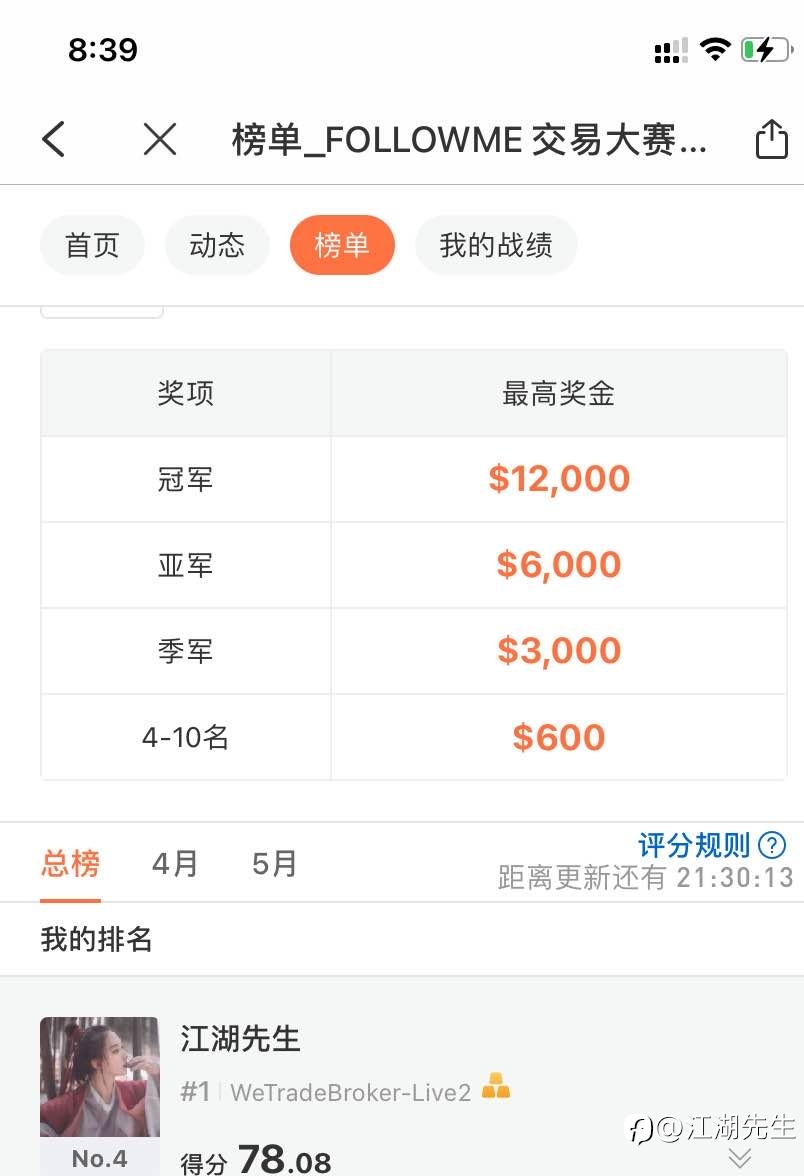Go to 首页 tab
The image size is (804, 1176).
coord(92,245)
